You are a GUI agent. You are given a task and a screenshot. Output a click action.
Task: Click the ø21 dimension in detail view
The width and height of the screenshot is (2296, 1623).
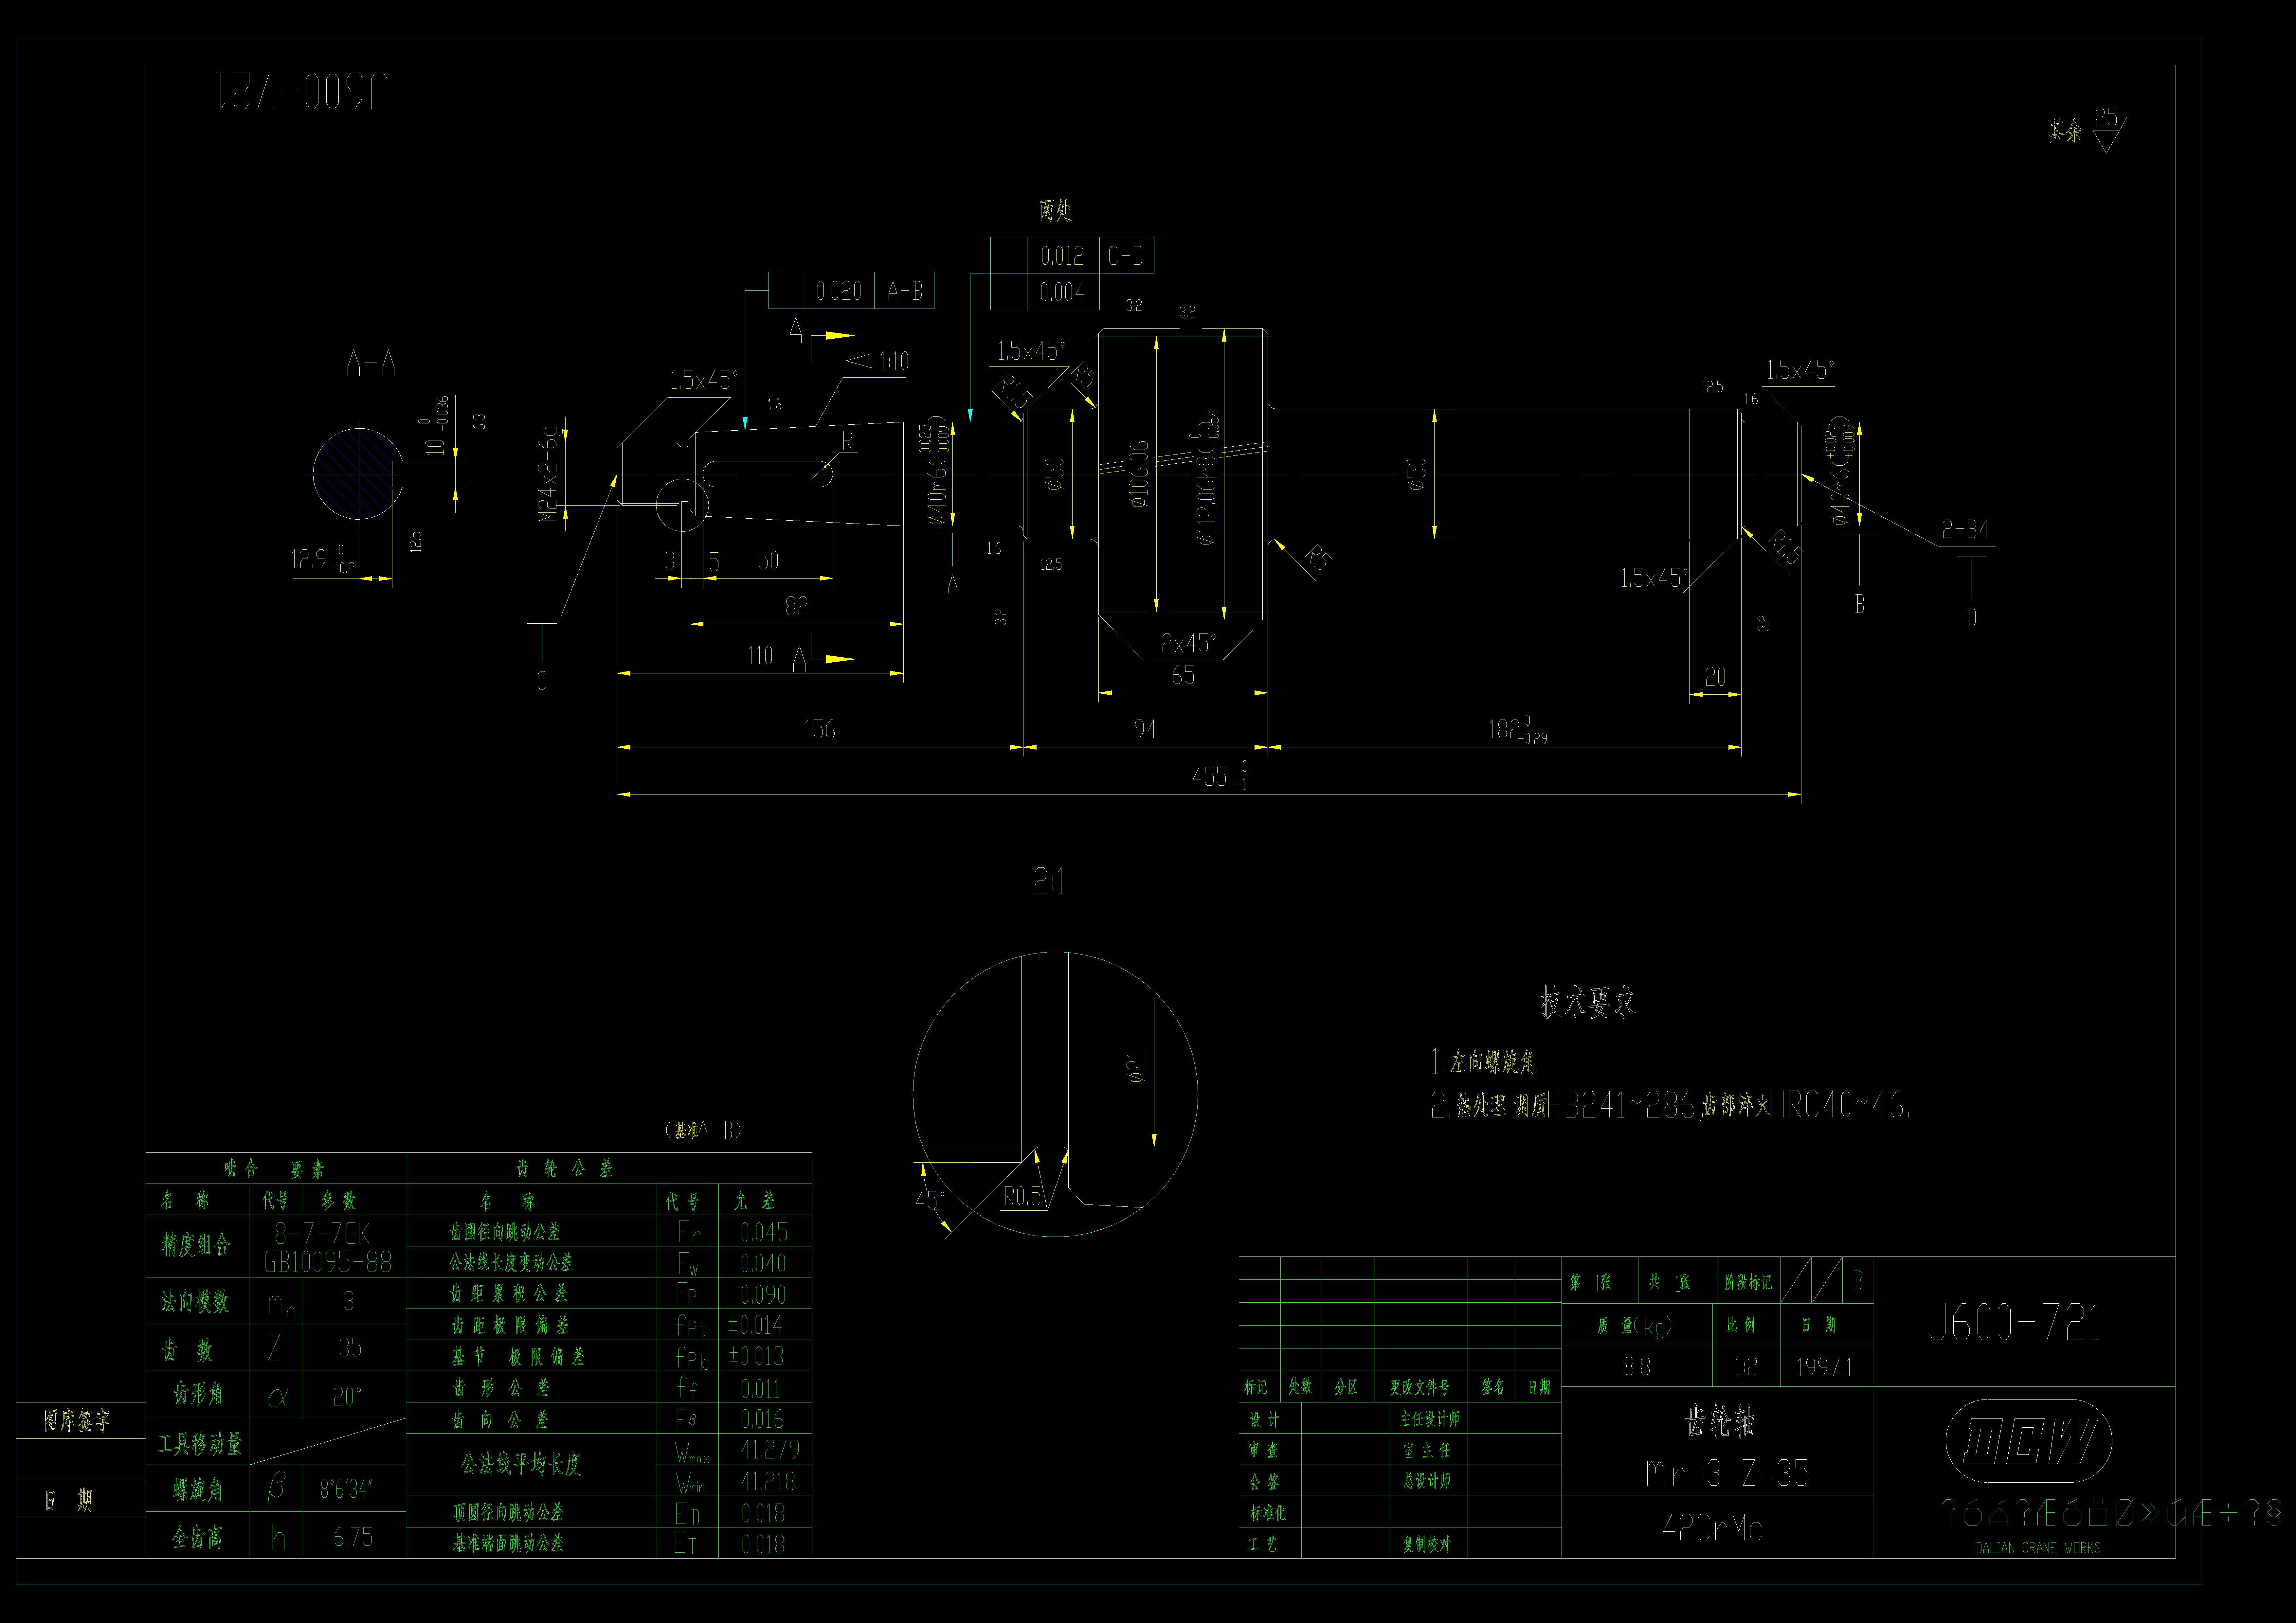point(1136,1067)
